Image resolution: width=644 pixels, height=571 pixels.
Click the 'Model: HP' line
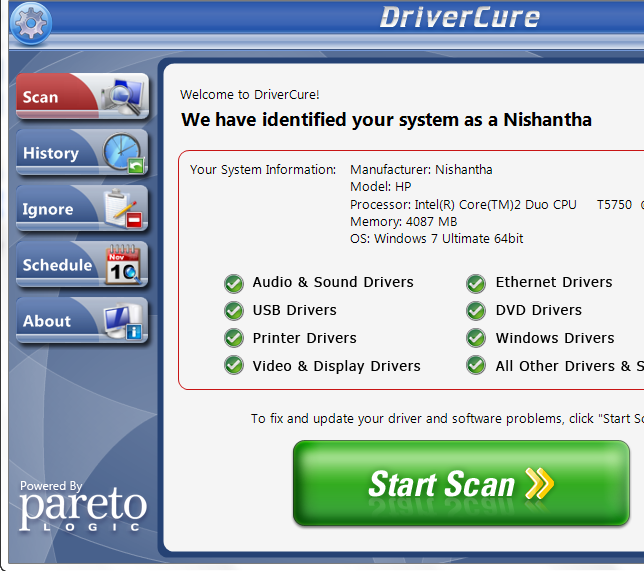pyautogui.click(x=380, y=187)
